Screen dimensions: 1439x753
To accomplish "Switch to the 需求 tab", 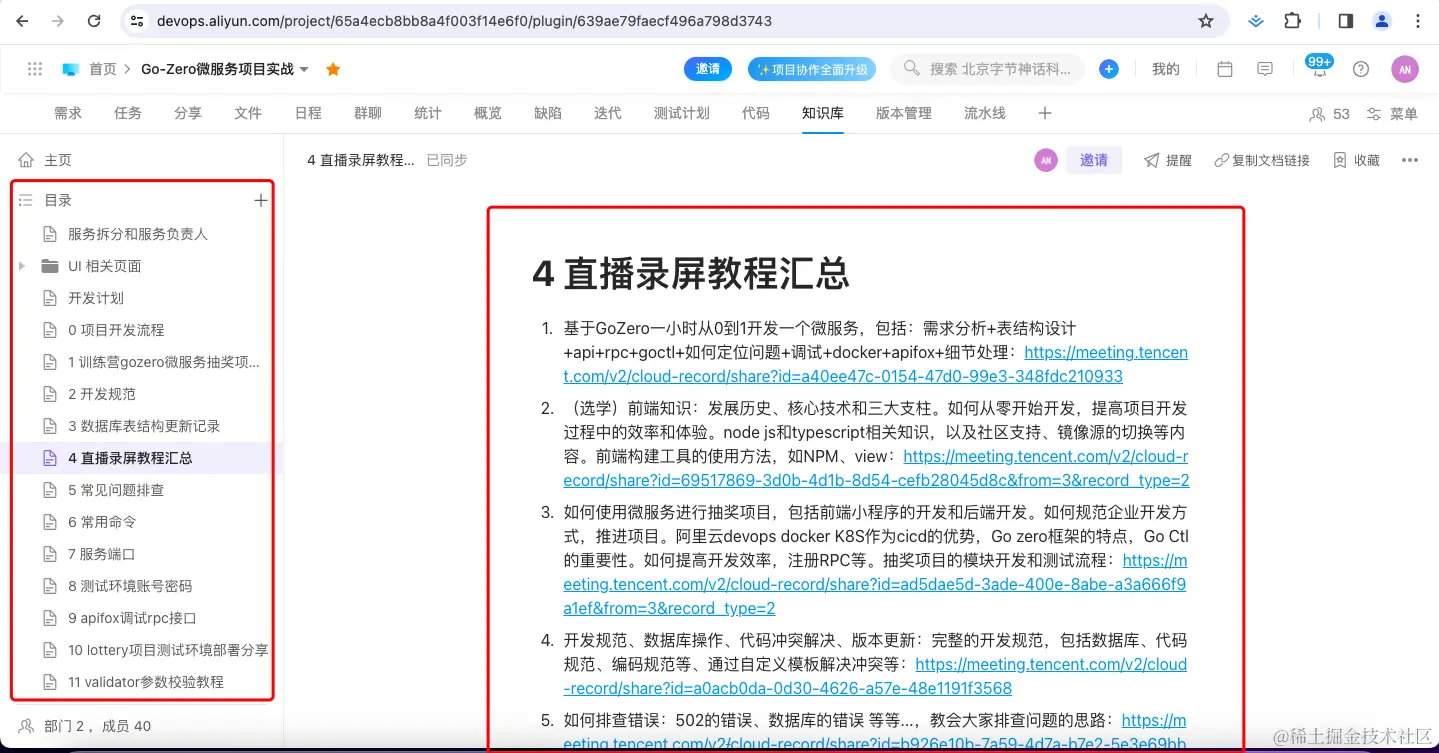I will [x=68, y=113].
